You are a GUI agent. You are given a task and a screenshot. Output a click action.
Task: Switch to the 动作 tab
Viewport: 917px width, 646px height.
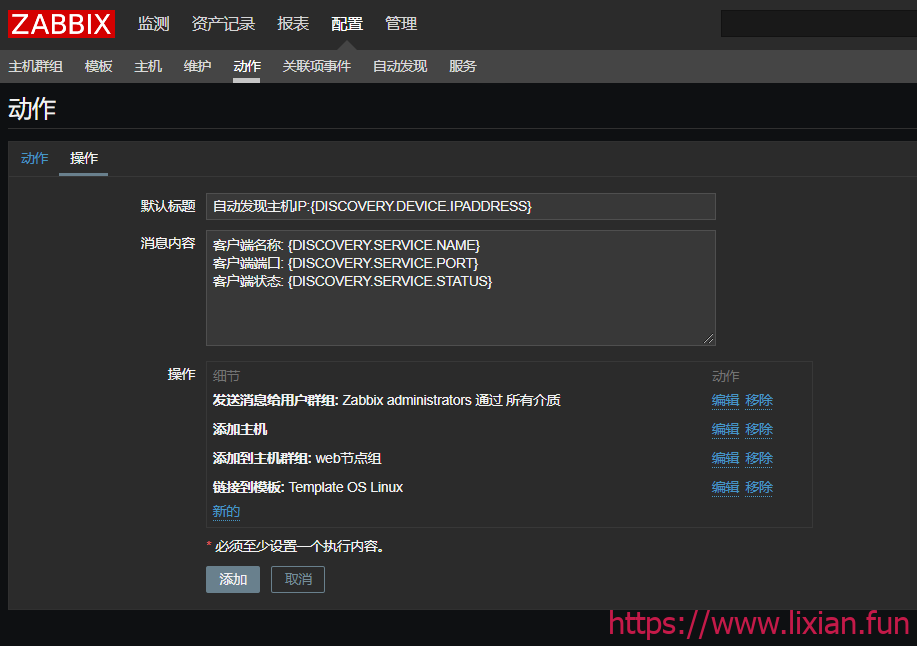(34, 158)
